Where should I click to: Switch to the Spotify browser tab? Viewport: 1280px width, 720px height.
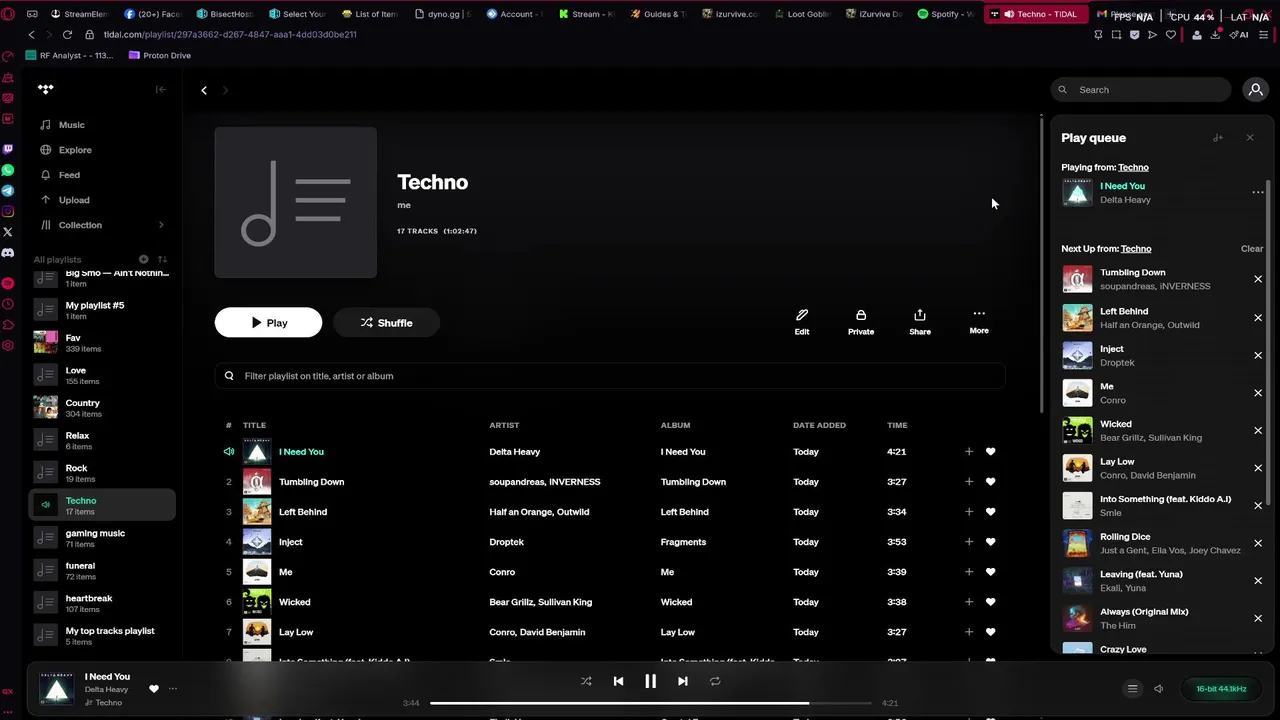(x=944, y=14)
